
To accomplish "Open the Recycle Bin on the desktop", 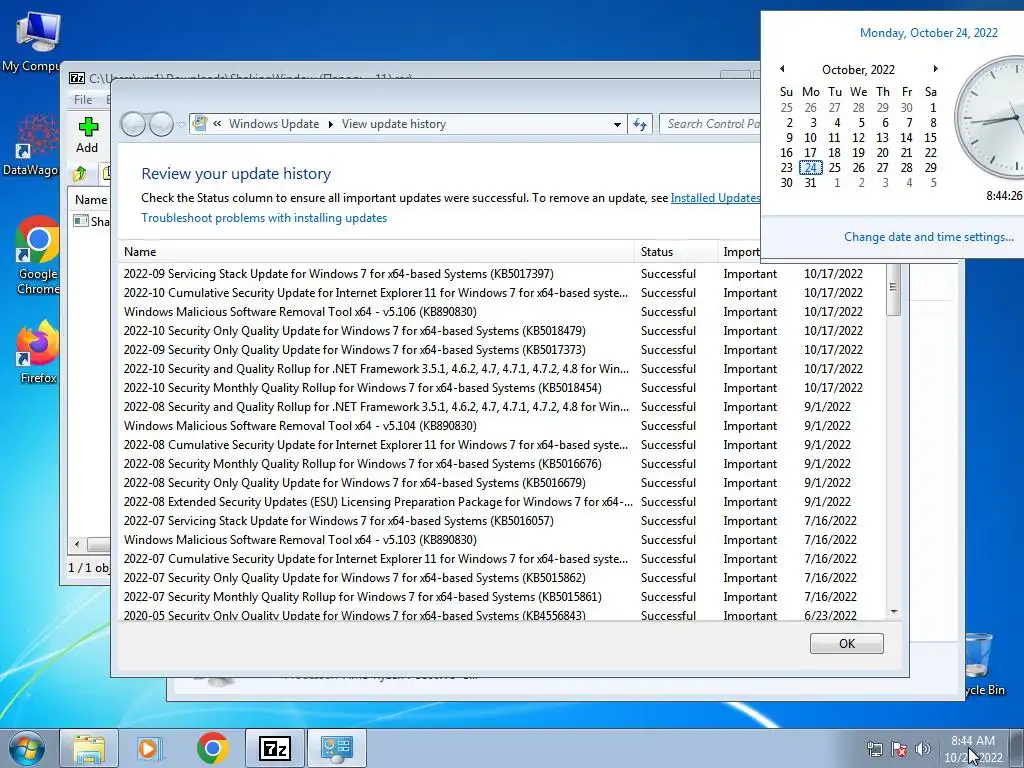I will click(x=984, y=664).
